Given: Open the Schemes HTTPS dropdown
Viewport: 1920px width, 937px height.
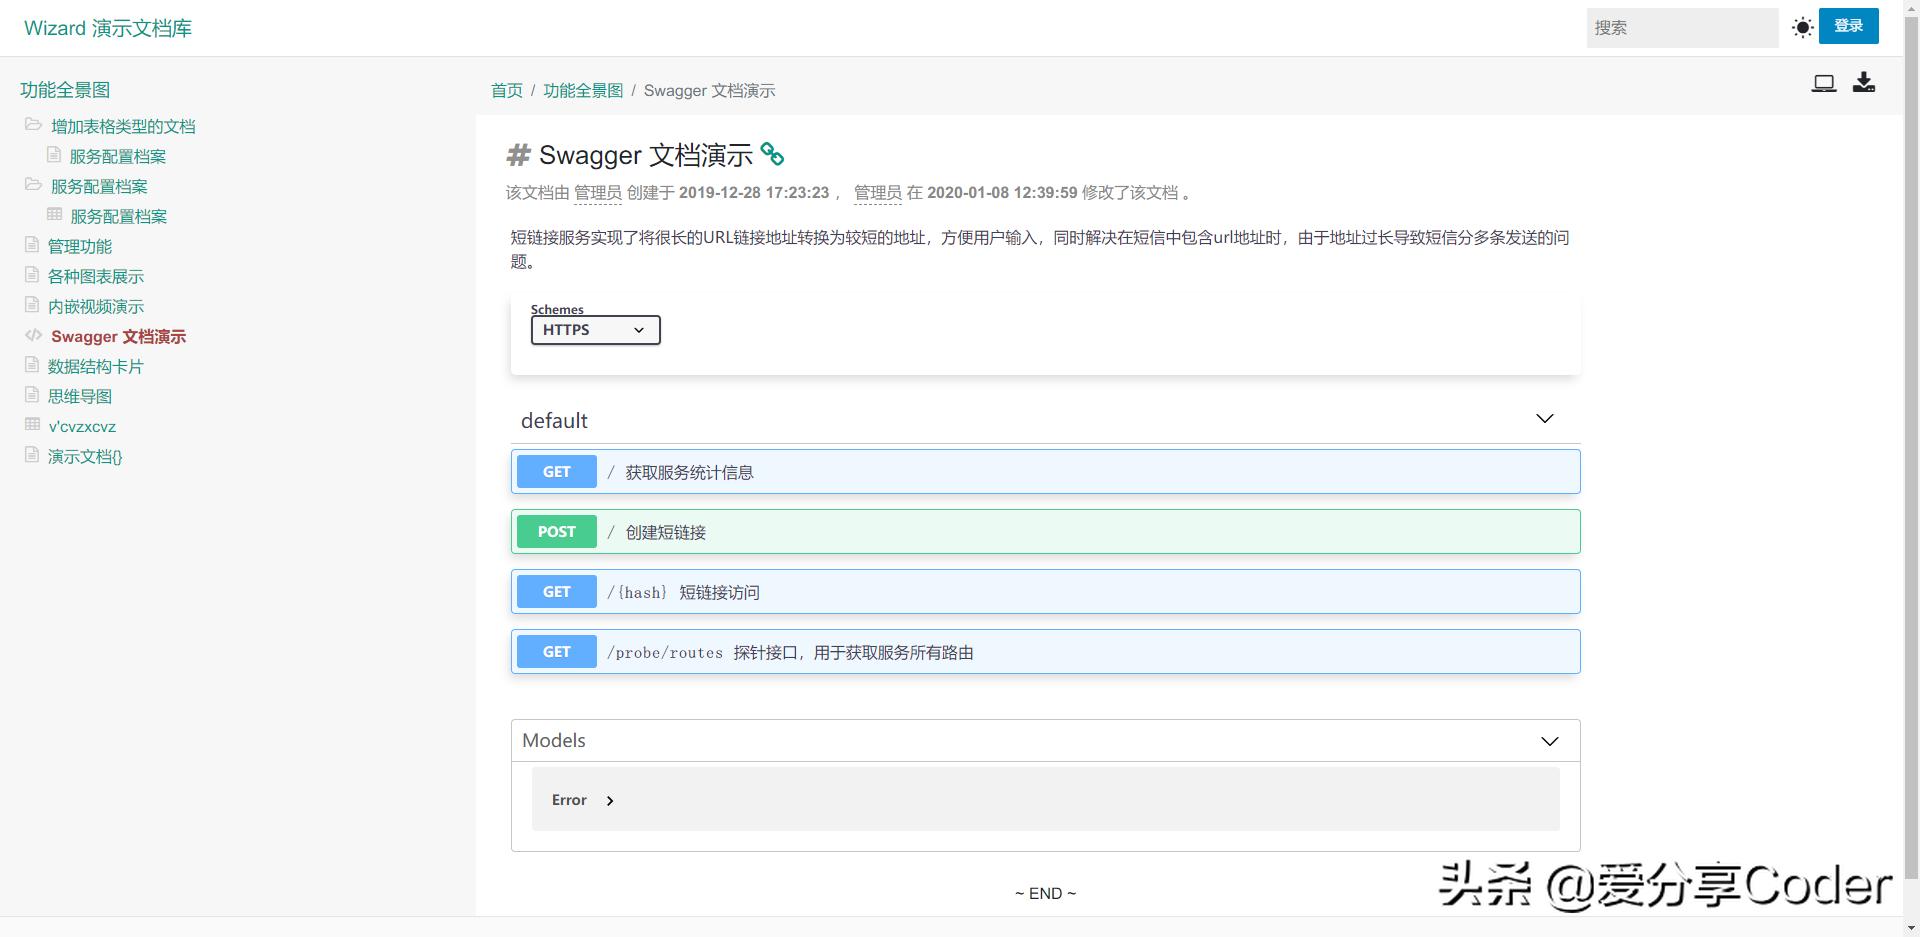Looking at the screenshot, I should coord(595,330).
